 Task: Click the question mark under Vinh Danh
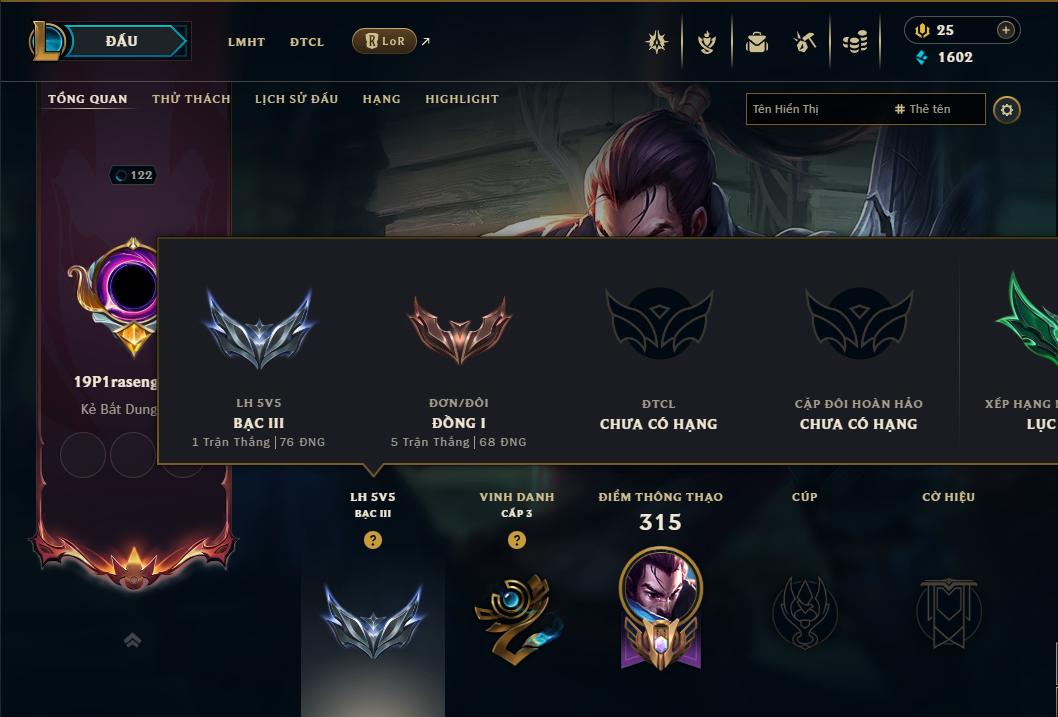517,540
